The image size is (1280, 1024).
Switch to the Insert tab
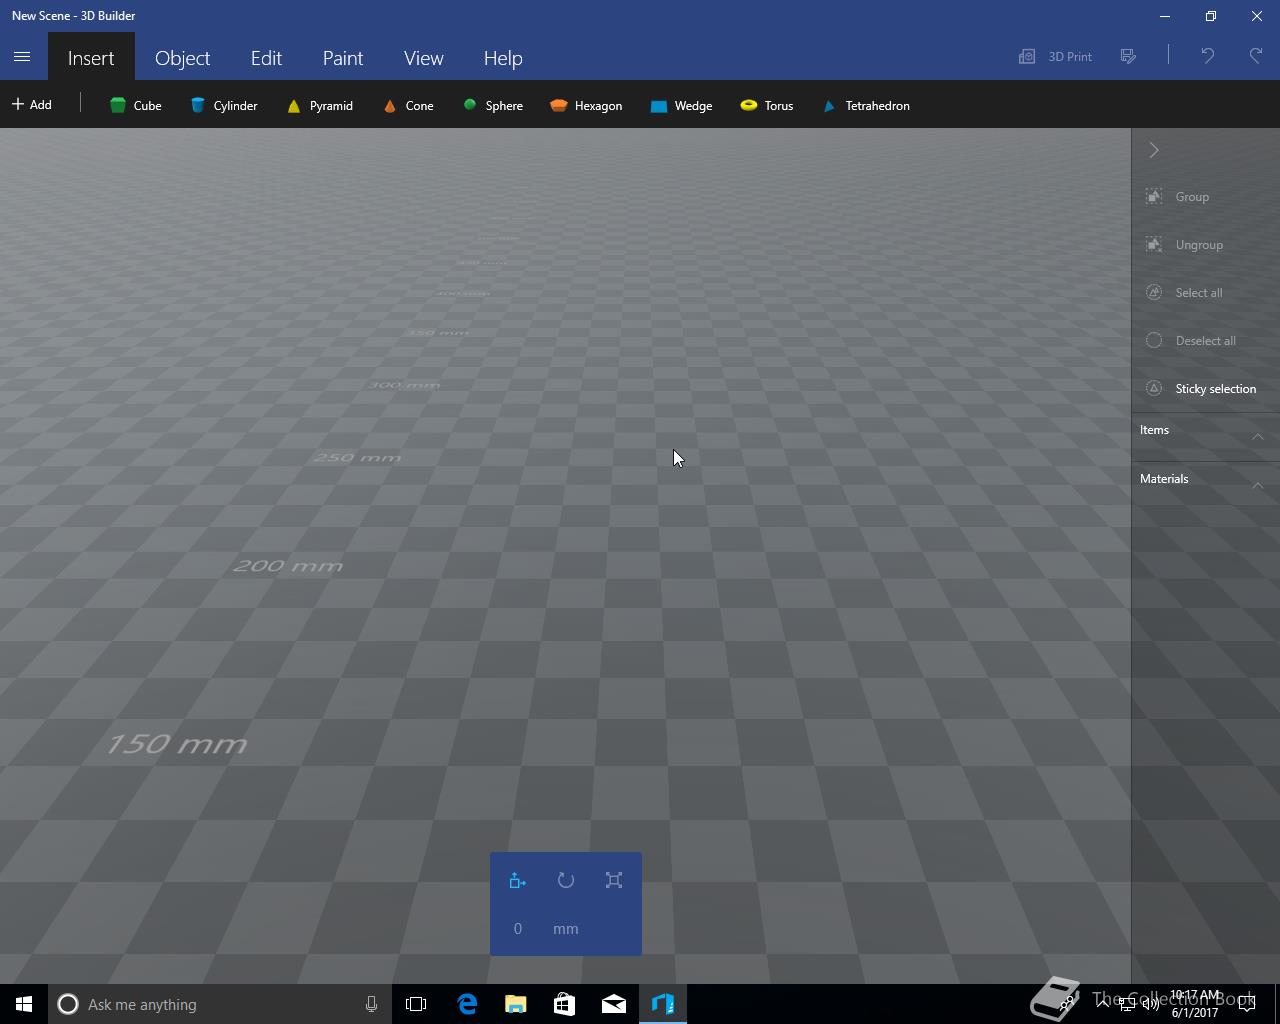(91, 58)
